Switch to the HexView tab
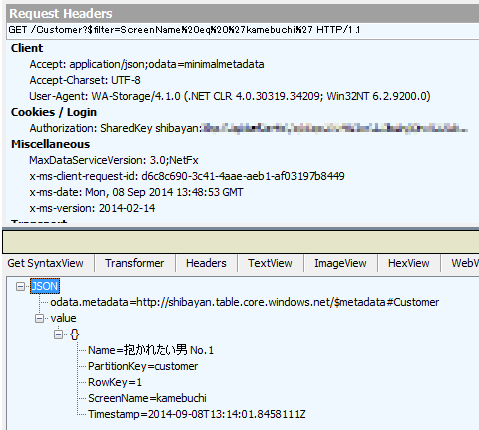Viewport: 479px width, 430px height. tap(408, 263)
